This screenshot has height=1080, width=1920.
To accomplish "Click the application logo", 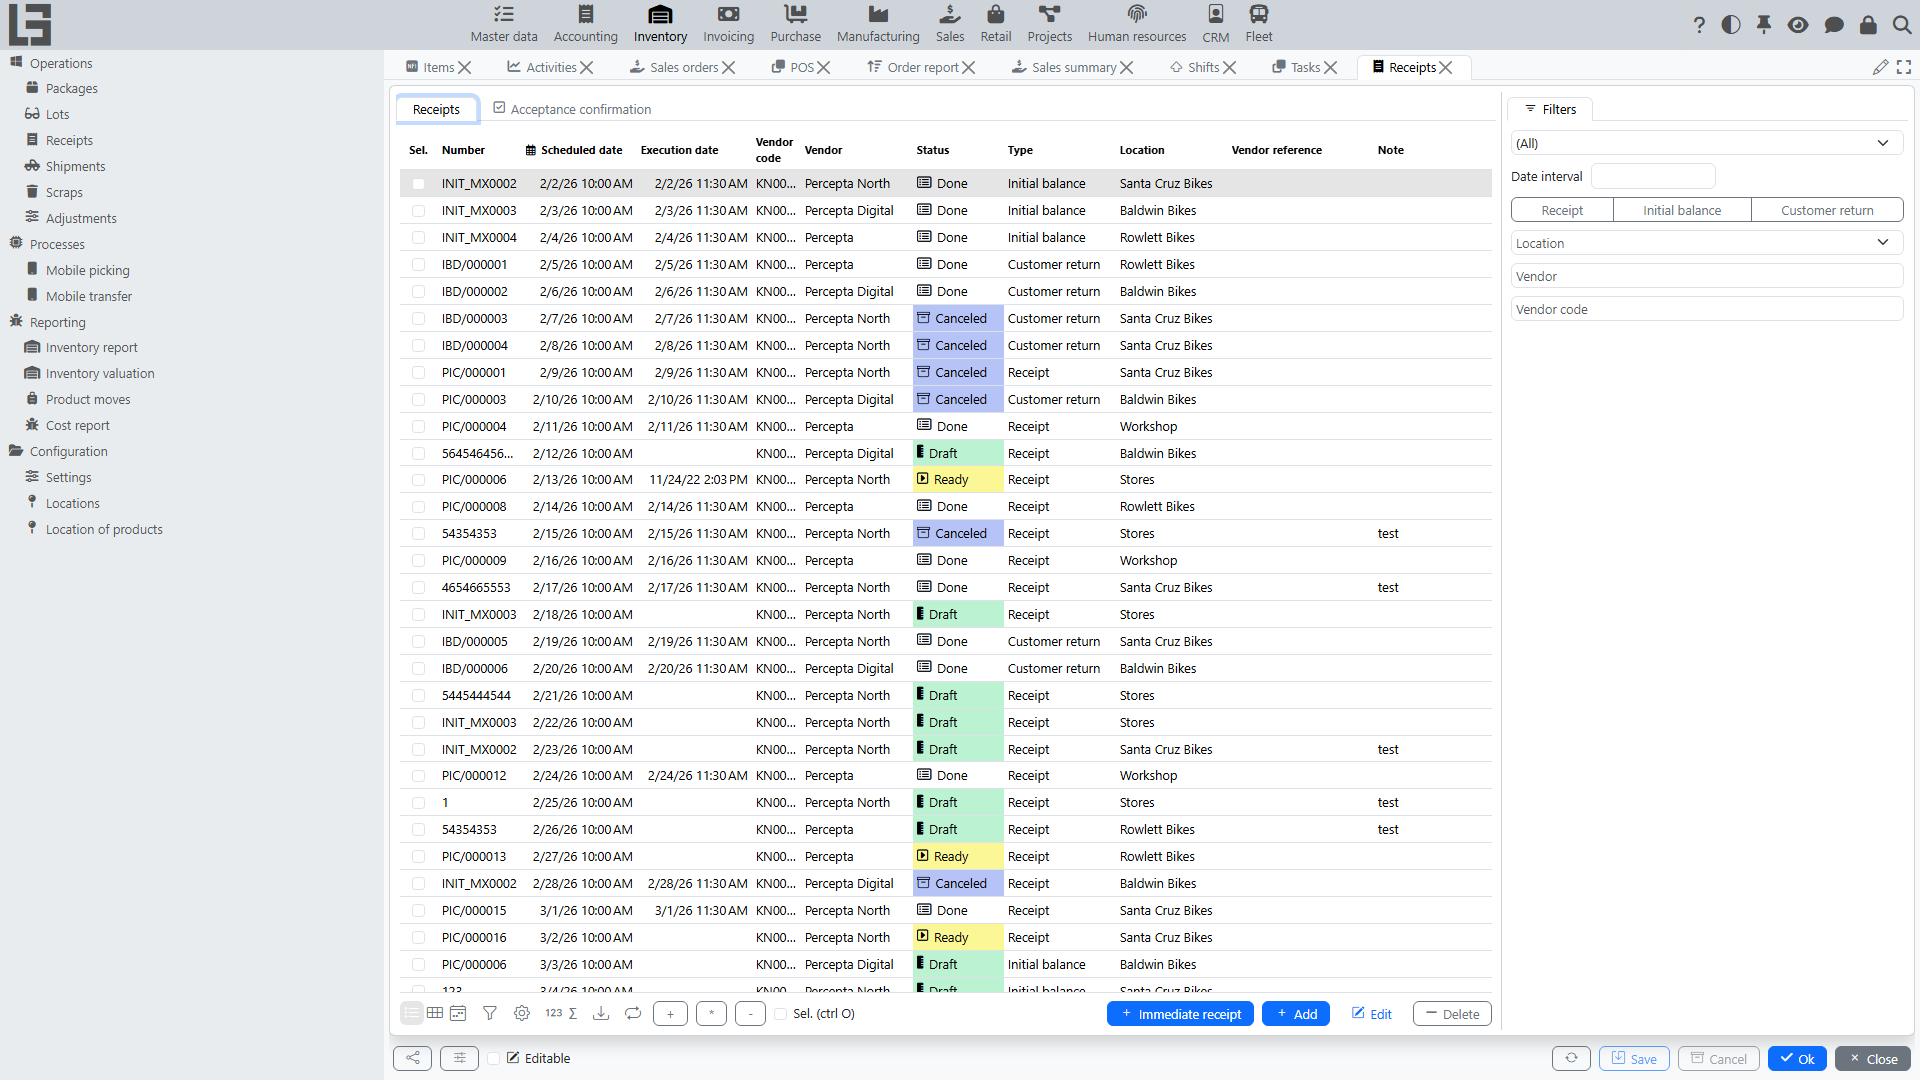I will pyautogui.click(x=30, y=25).
